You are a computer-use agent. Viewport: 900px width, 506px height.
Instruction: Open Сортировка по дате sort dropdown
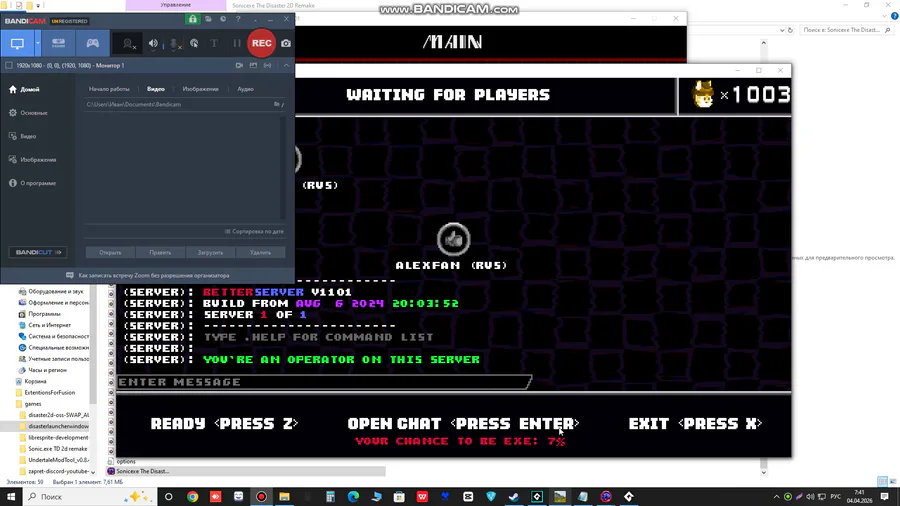point(254,232)
